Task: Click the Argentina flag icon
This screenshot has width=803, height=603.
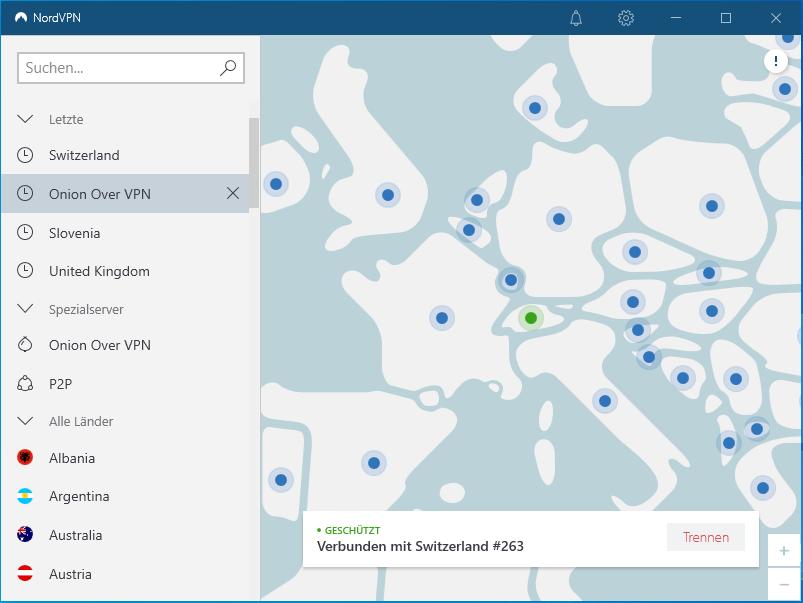Action: point(25,496)
